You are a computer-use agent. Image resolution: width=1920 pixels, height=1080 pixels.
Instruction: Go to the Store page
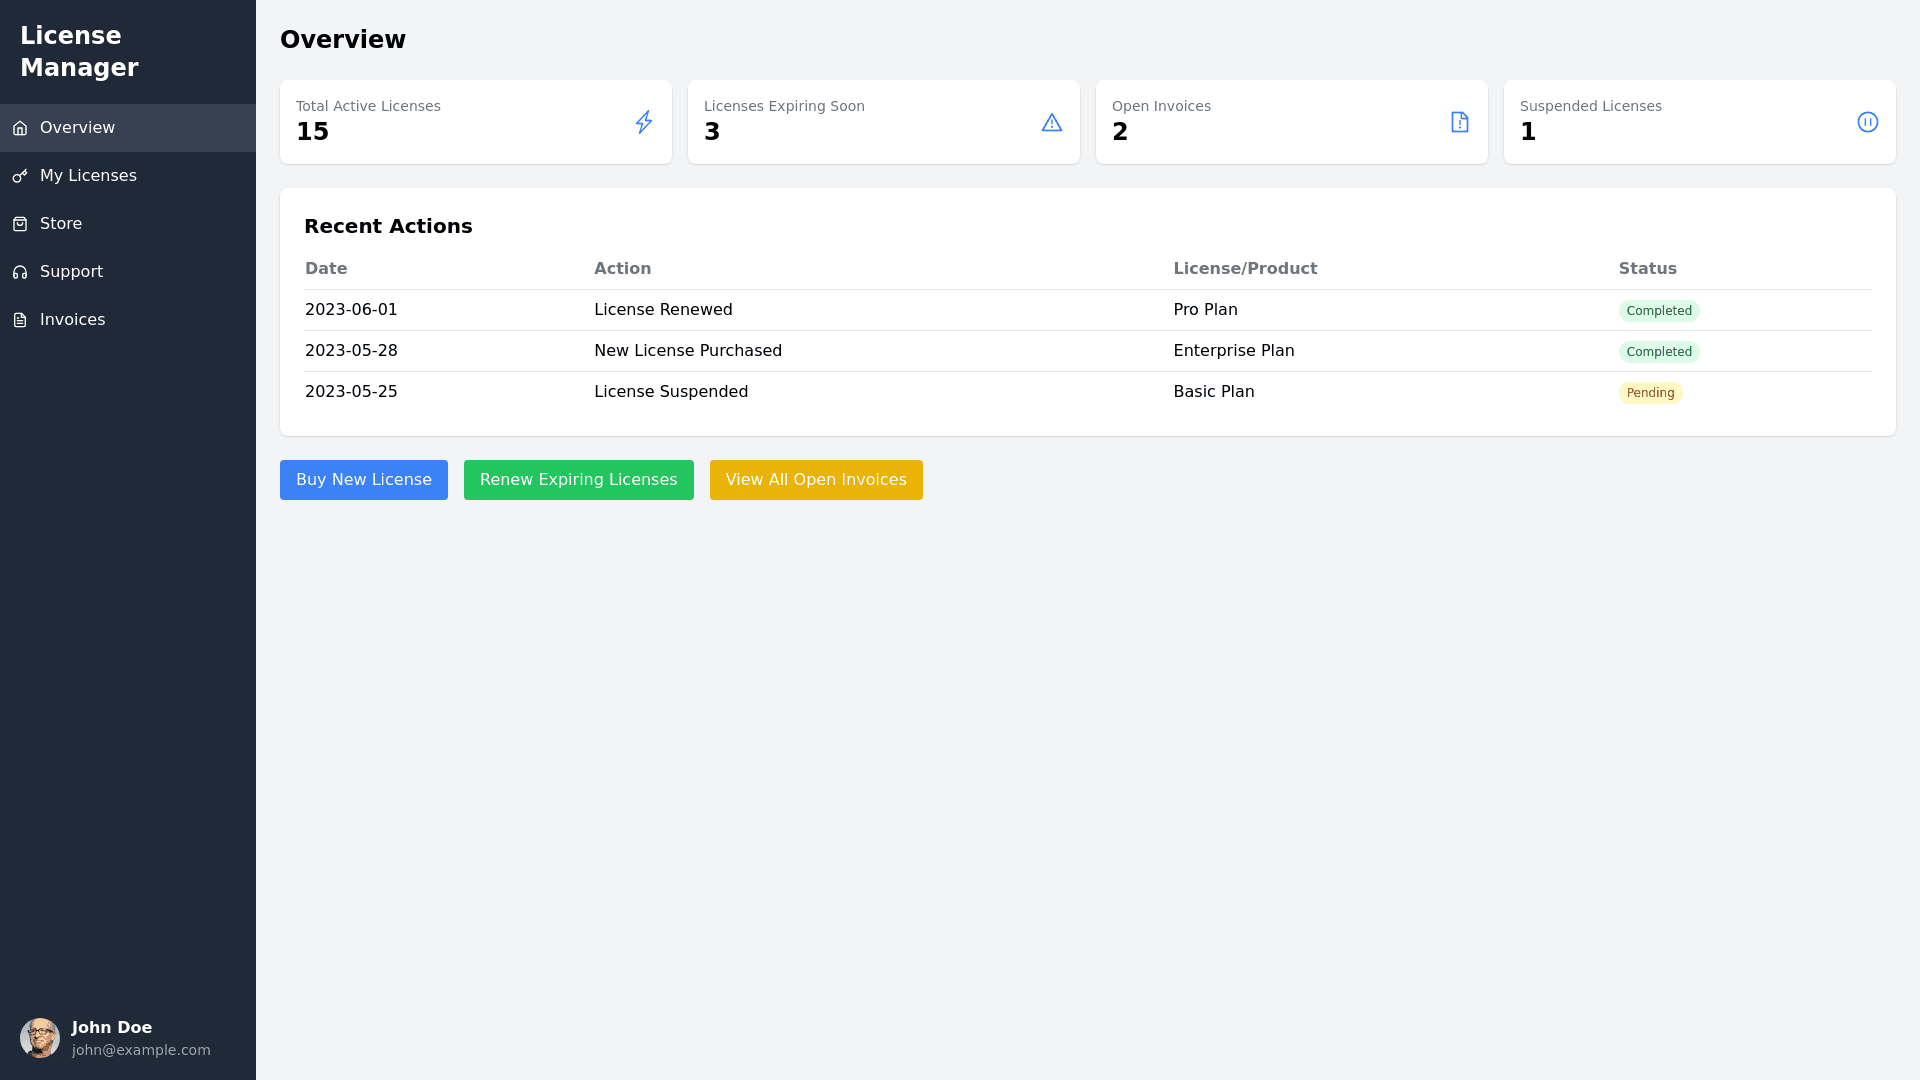coord(61,224)
